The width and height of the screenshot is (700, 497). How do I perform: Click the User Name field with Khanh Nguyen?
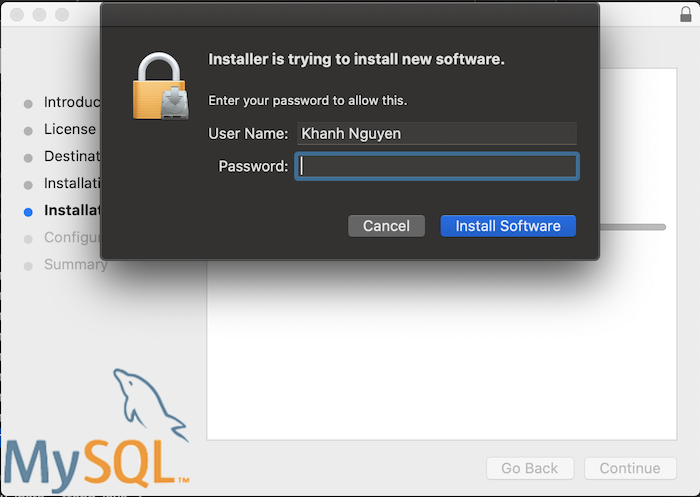pos(437,134)
